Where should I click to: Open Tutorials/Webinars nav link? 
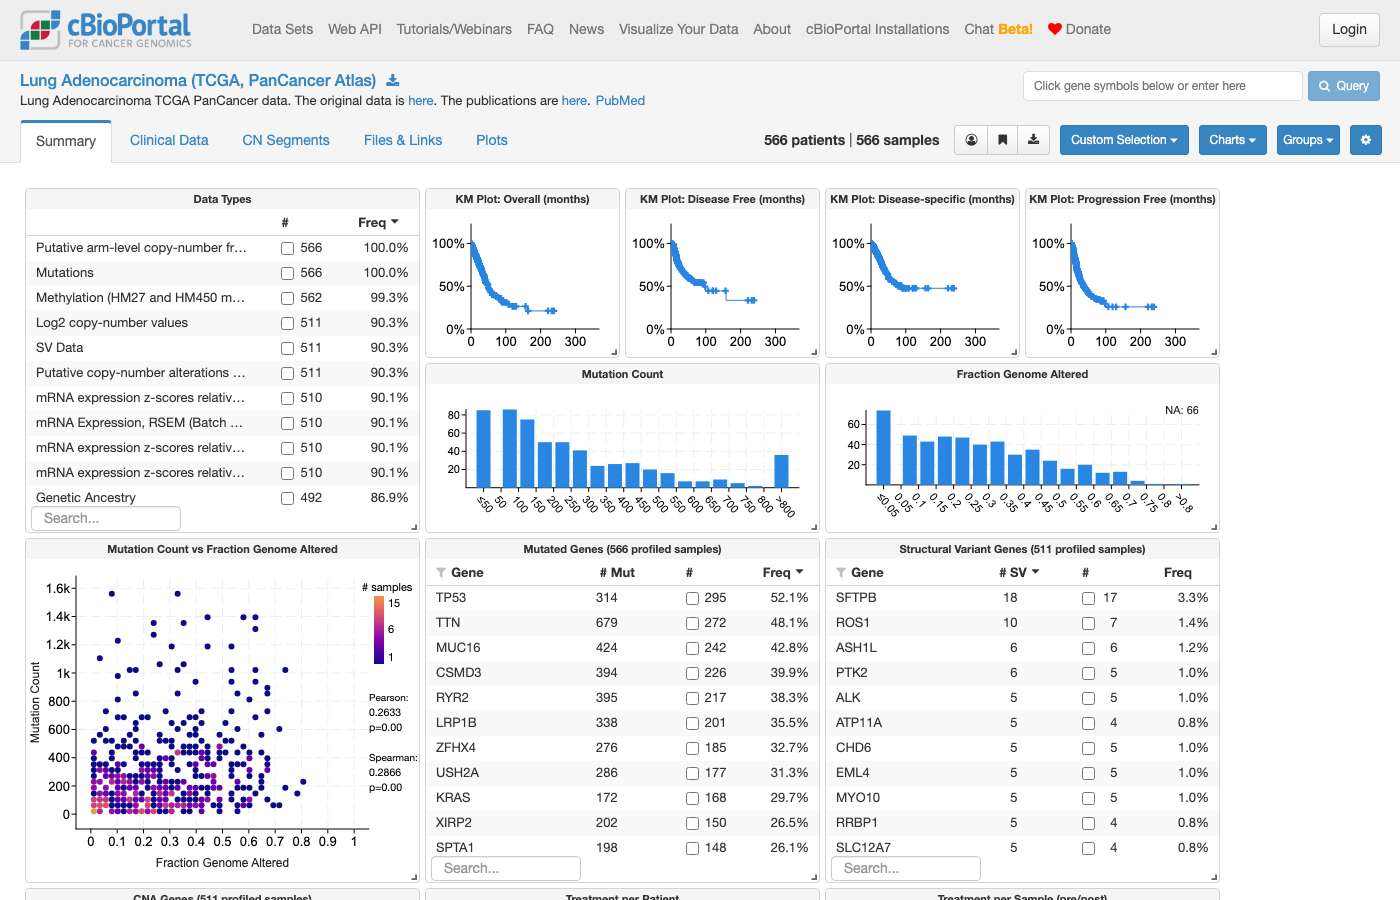coord(454,29)
